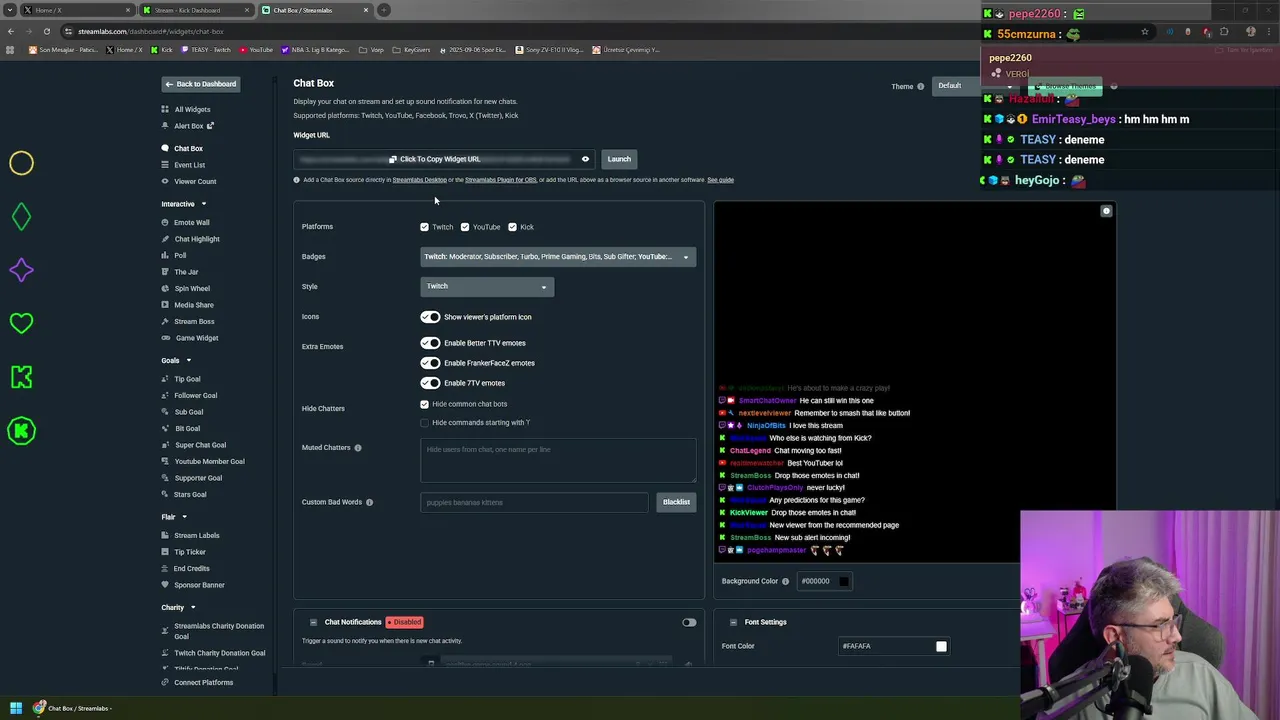
Task: Switch to Home / X browser tab
Action: [x=76, y=10]
